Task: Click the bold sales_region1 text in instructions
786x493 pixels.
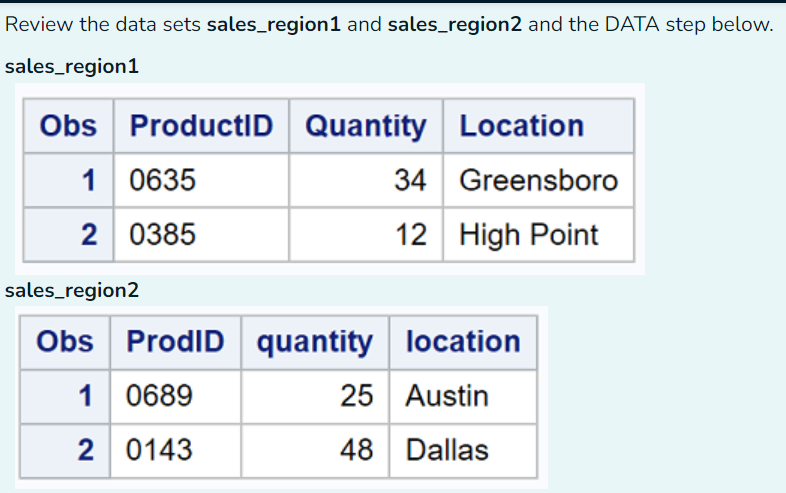Action: [x=274, y=24]
